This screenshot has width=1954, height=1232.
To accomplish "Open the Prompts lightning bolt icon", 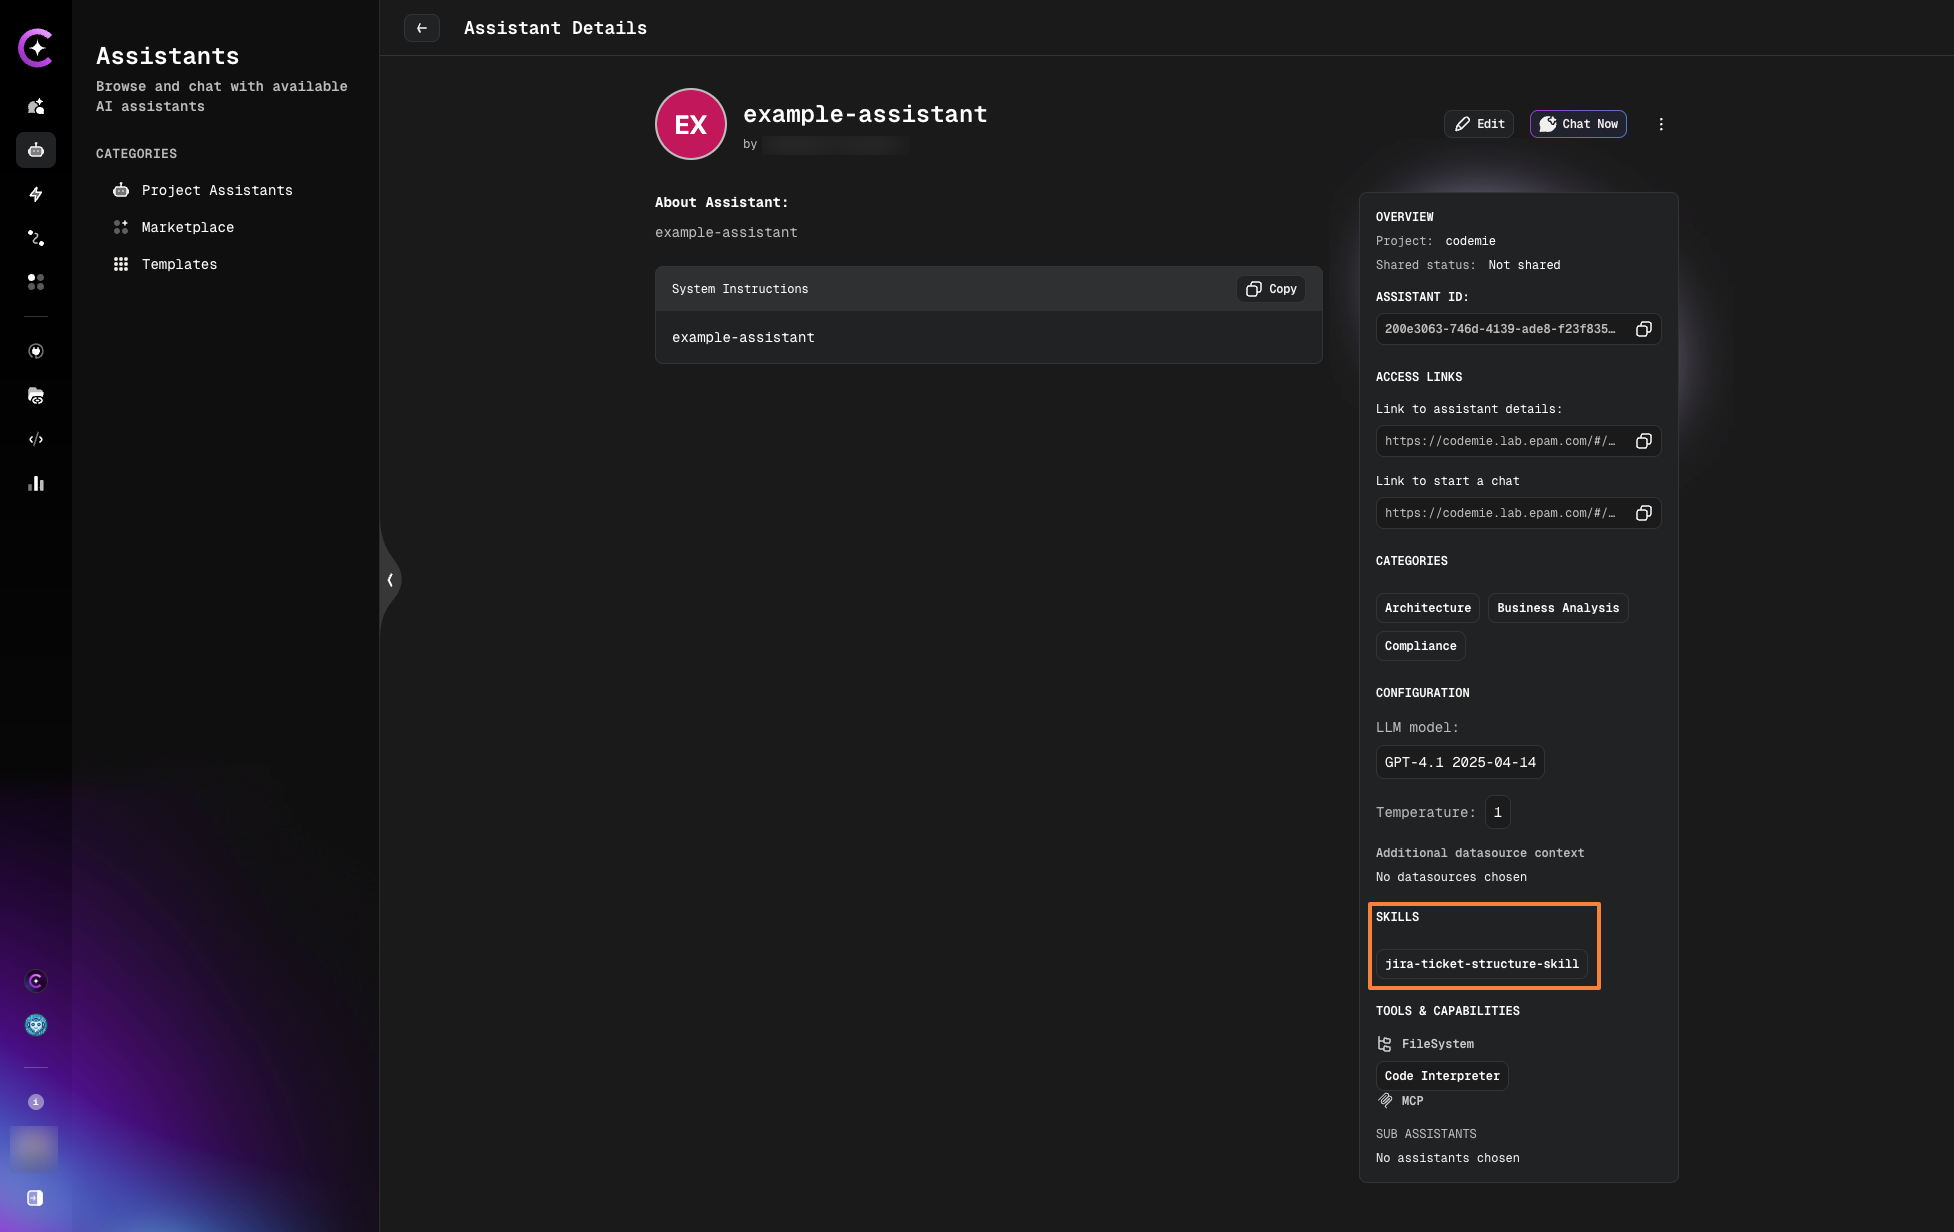I will click(x=36, y=194).
